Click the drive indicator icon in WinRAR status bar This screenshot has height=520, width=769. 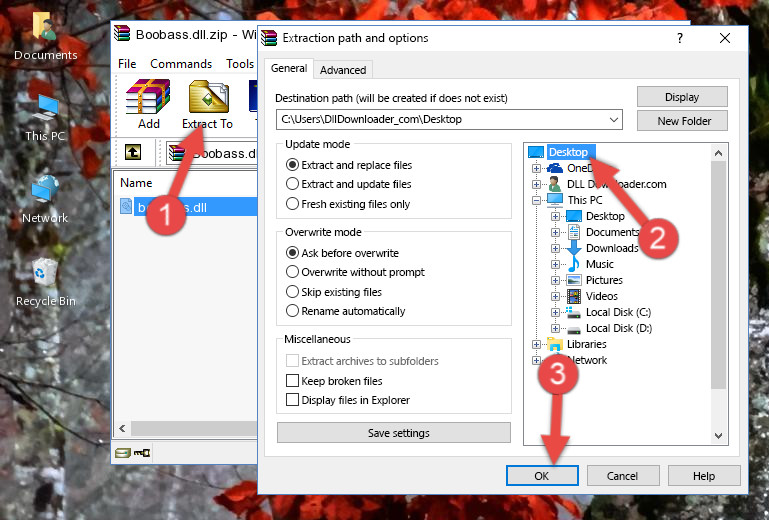click(123, 452)
